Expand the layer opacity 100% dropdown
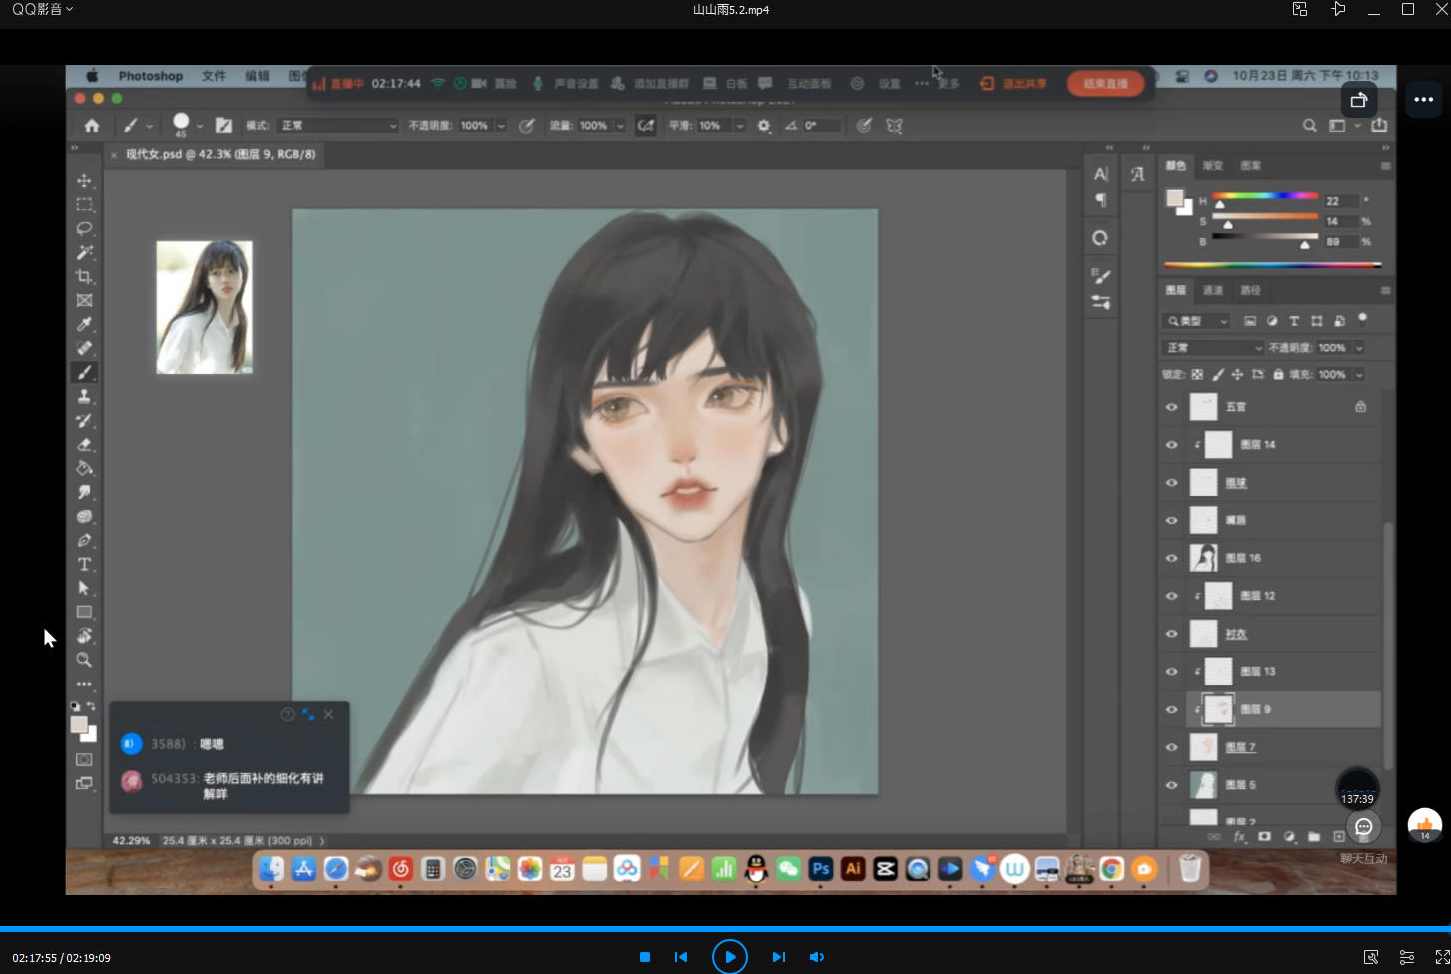 coord(1359,348)
